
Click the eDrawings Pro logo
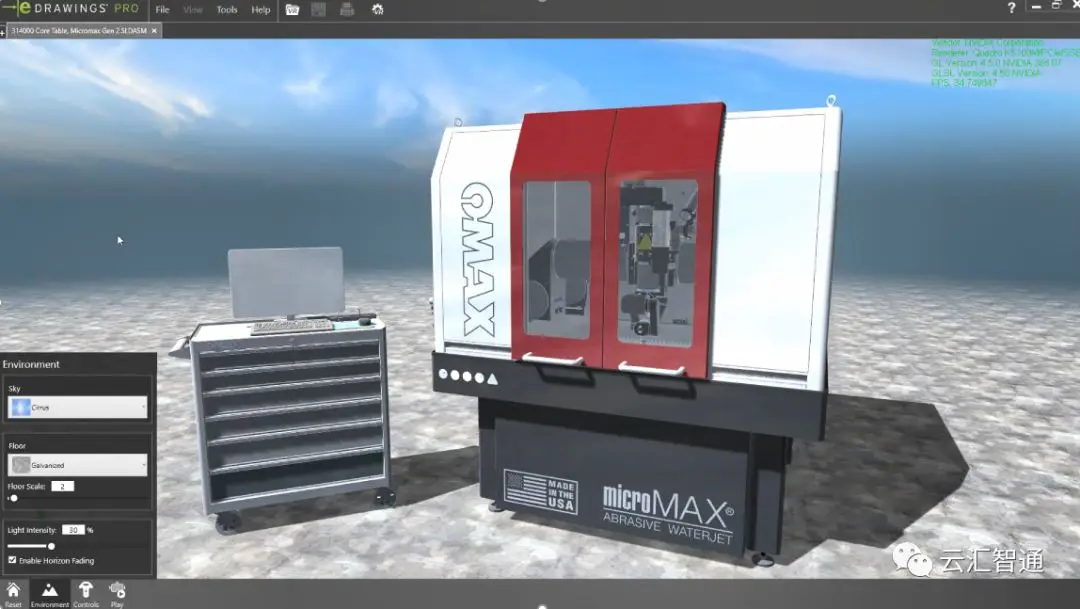pos(71,9)
